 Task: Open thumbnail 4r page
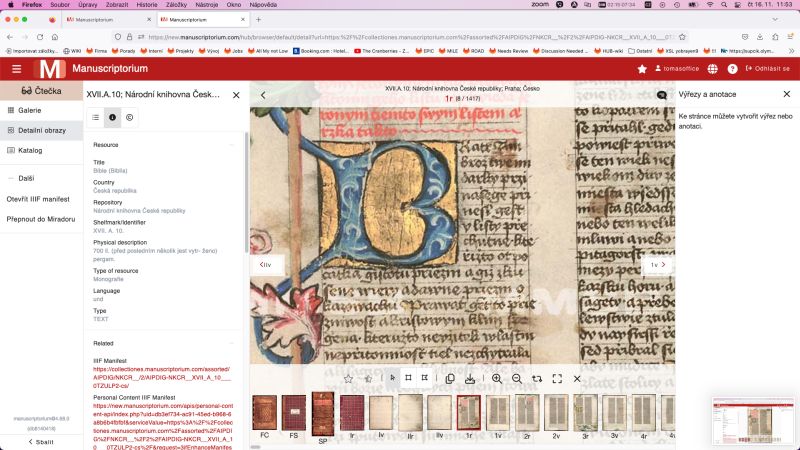tap(644, 412)
